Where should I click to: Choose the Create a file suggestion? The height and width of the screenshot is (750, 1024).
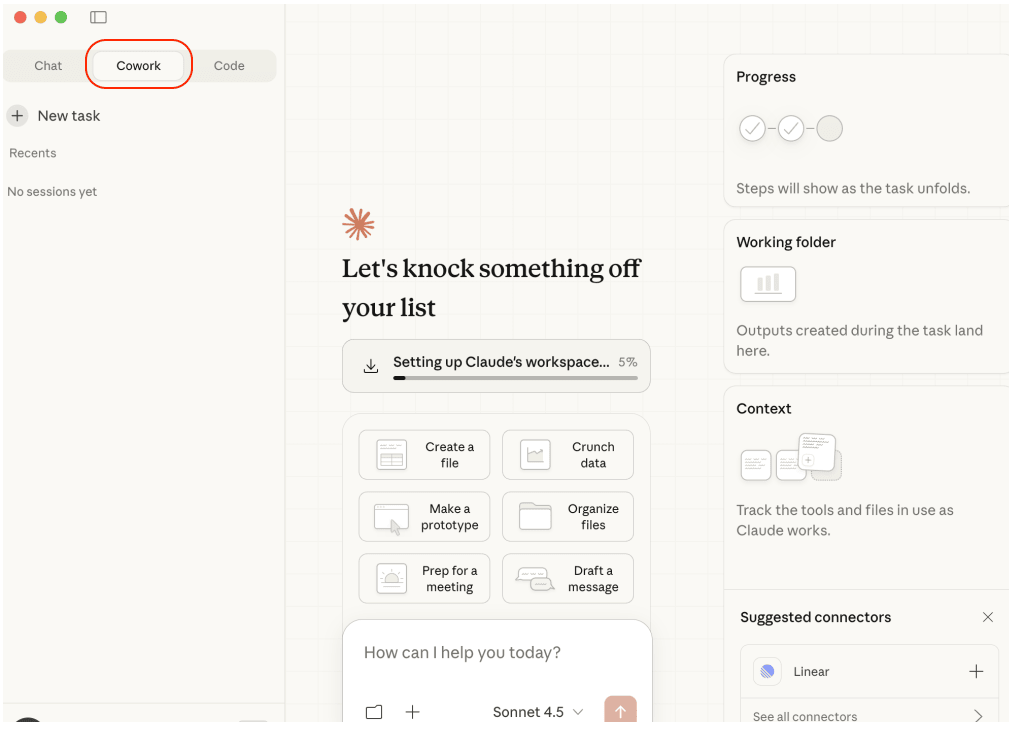click(424, 455)
